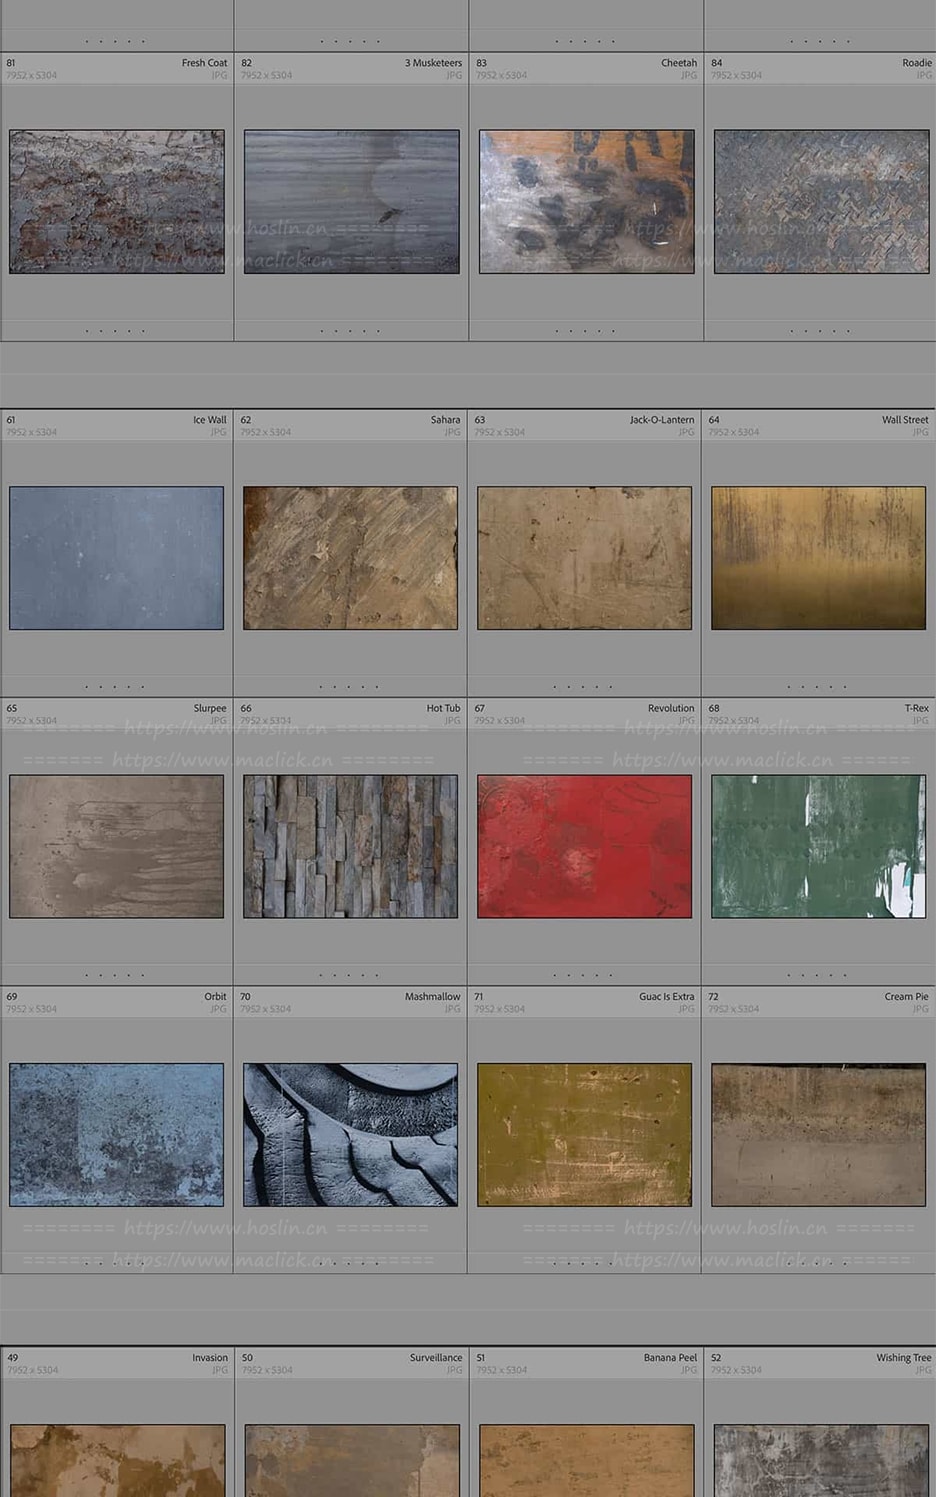This screenshot has width=936, height=1497.
Task: Click the '3 Musketeers' file name
Action: 433,63
